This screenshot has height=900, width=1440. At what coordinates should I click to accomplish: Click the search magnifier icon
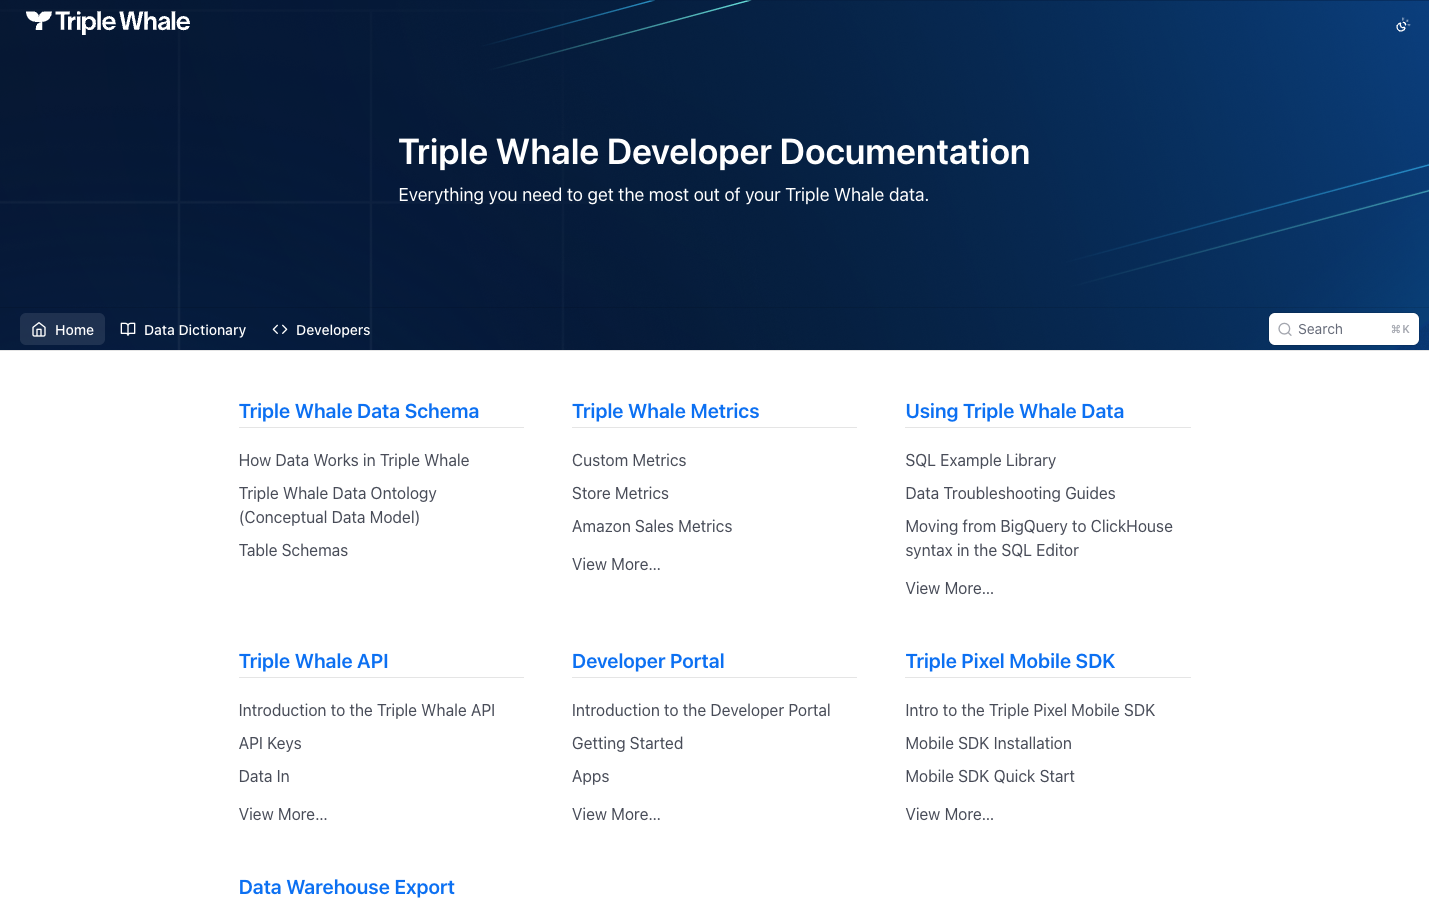pos(1285,330)
